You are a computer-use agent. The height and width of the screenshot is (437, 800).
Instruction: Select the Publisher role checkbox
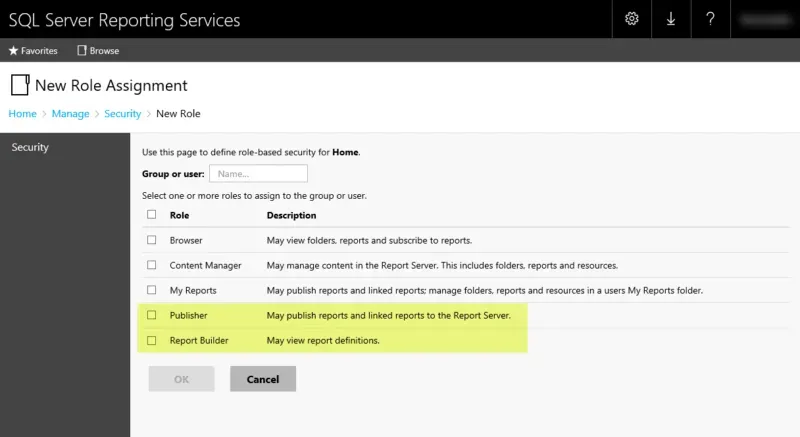pyautogui.click(x=152, y=315)
